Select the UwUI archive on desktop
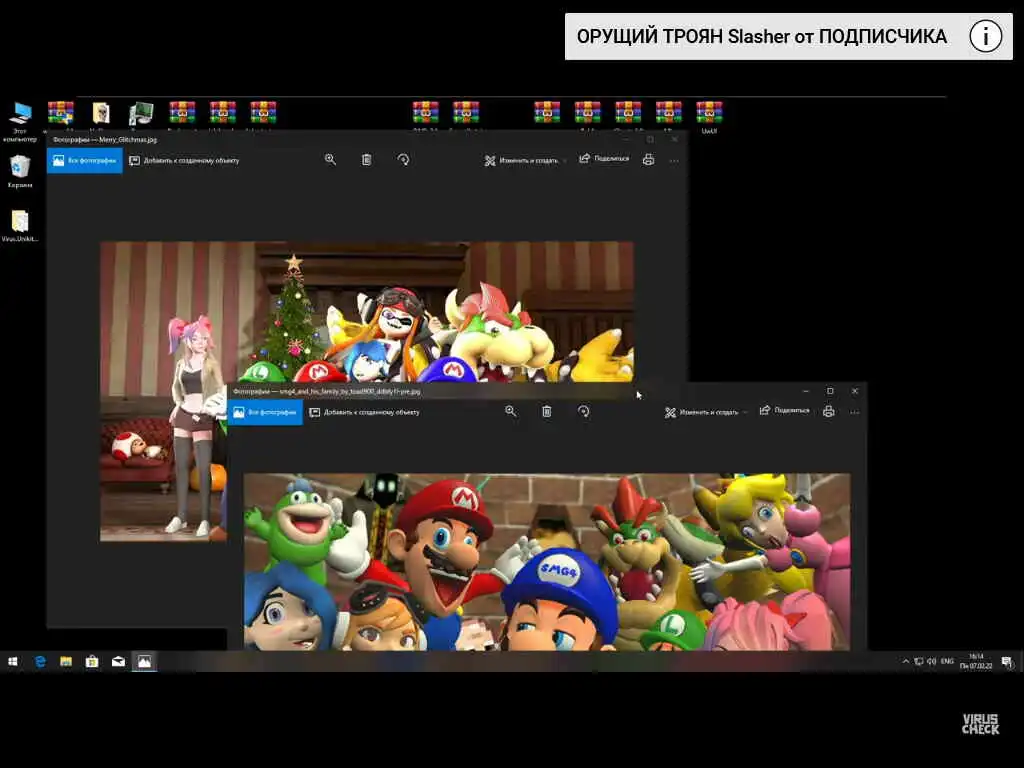 point(709,117)
